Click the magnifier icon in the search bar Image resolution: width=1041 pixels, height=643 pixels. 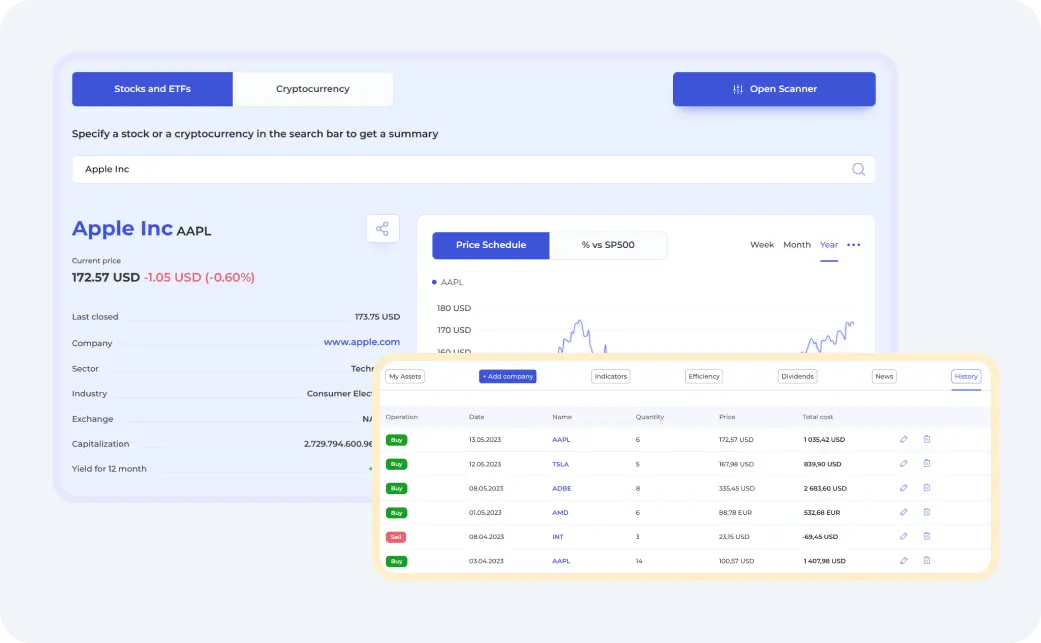pos(858,169)
